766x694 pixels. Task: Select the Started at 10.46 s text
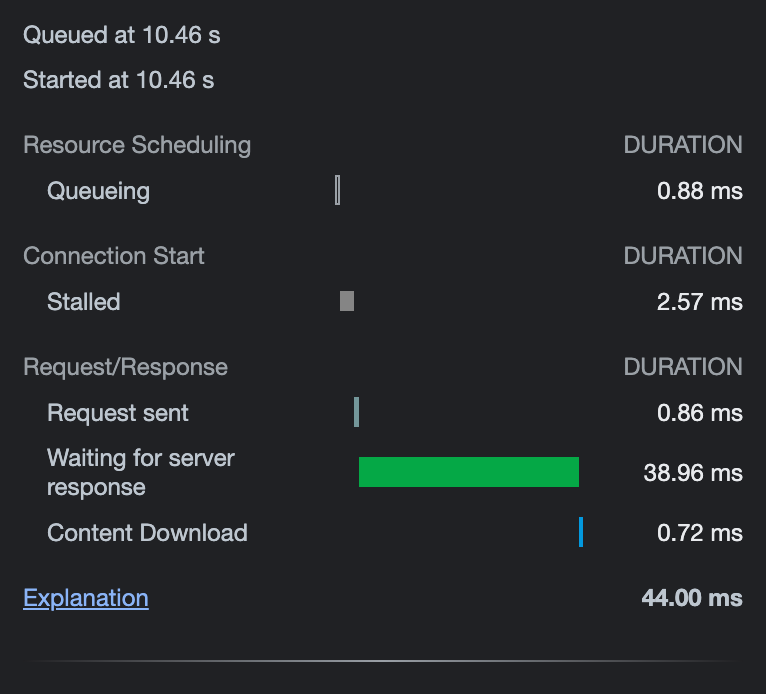tap(119, 80)
